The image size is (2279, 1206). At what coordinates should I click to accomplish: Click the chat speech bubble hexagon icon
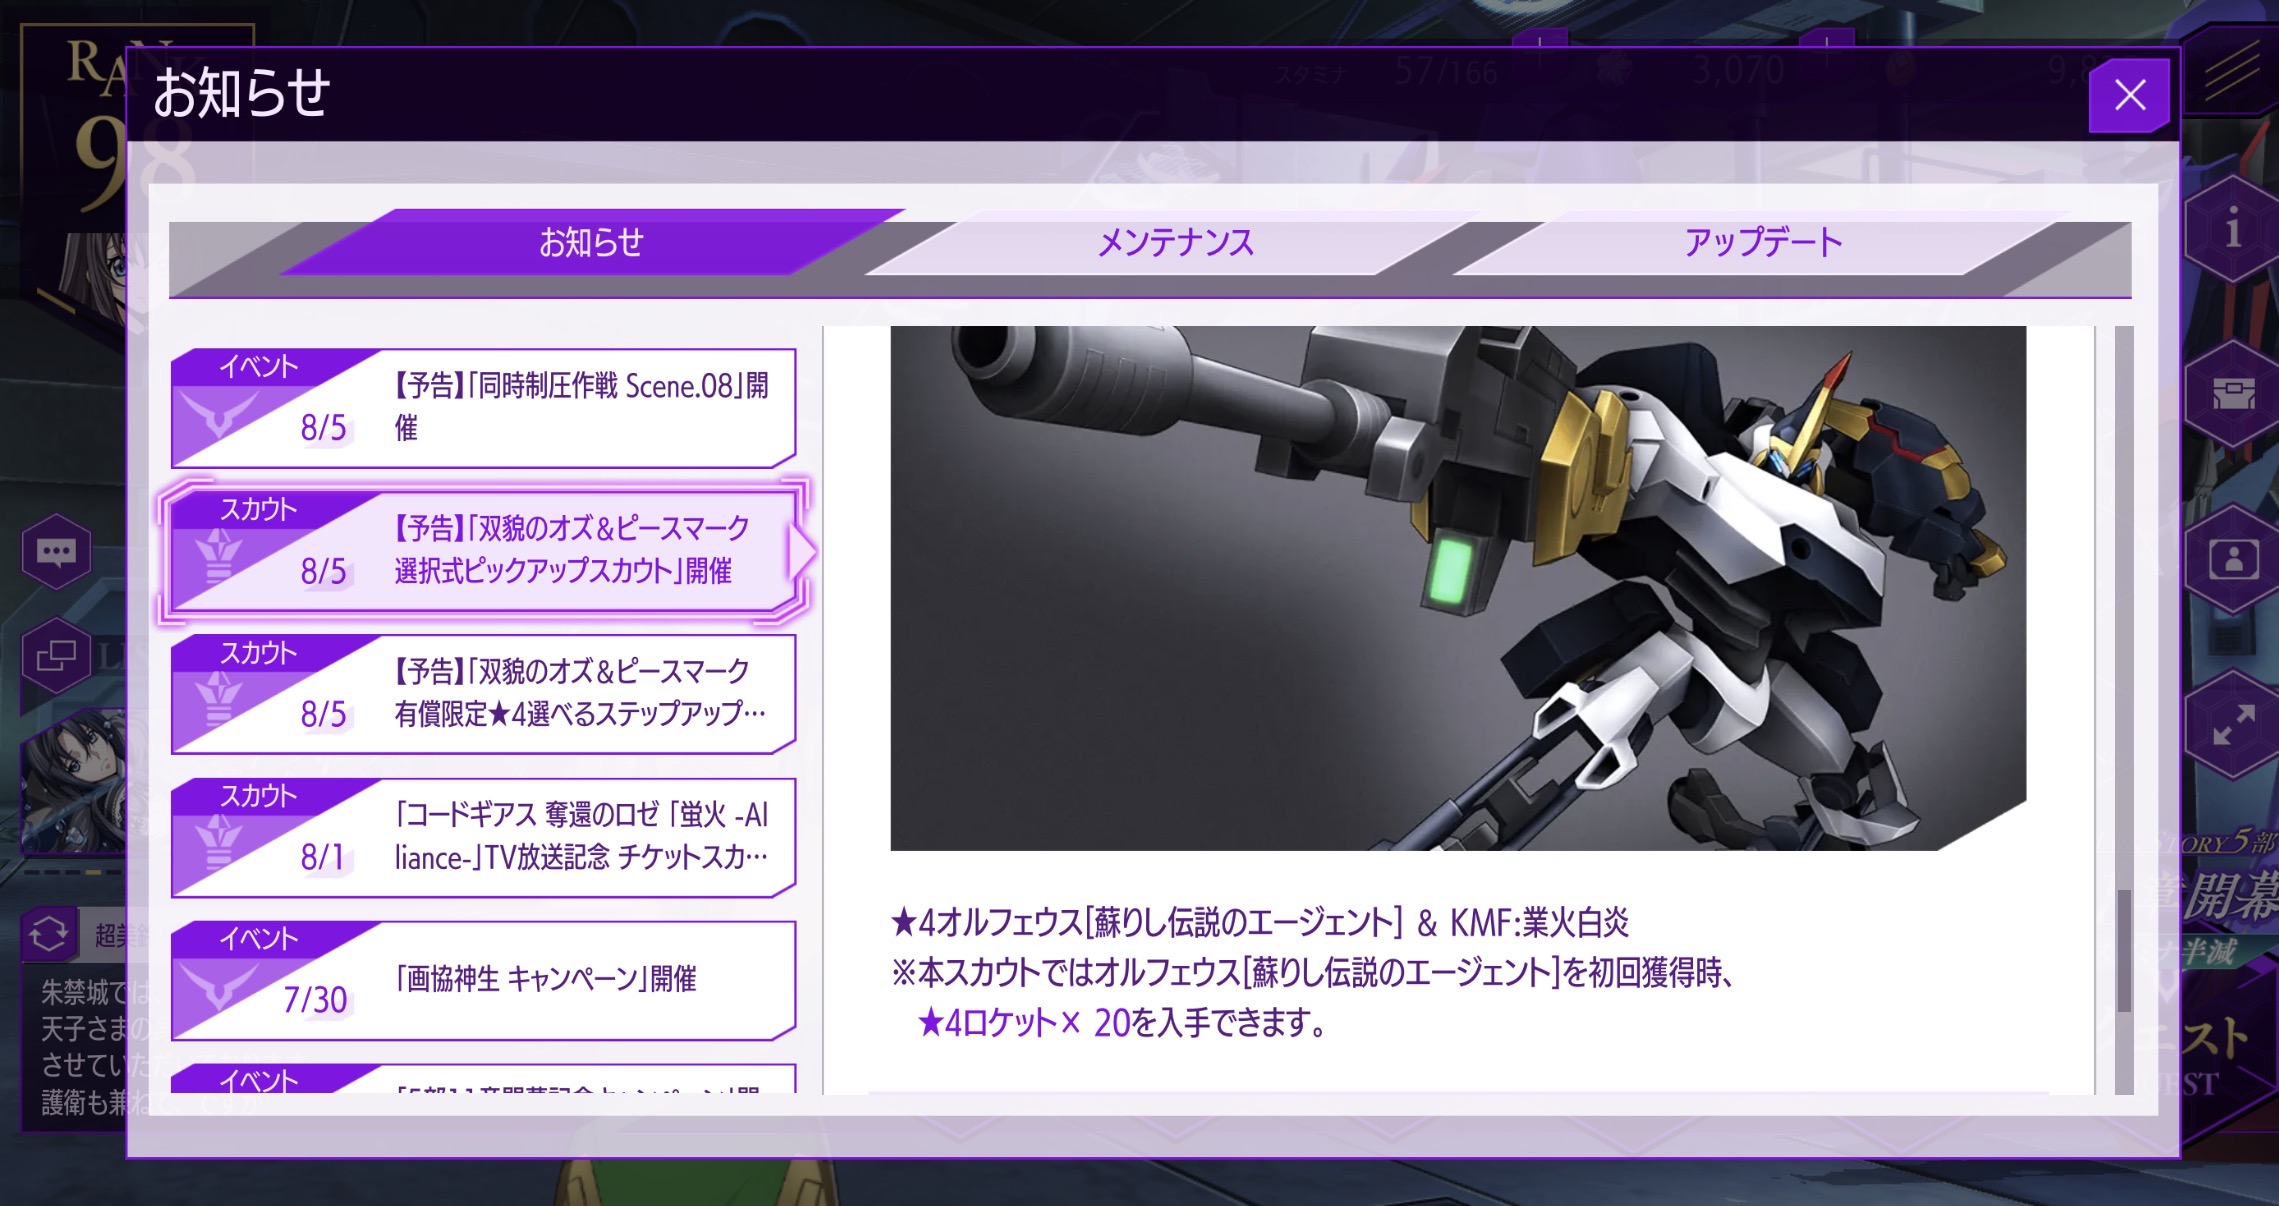tap(56, 551)
